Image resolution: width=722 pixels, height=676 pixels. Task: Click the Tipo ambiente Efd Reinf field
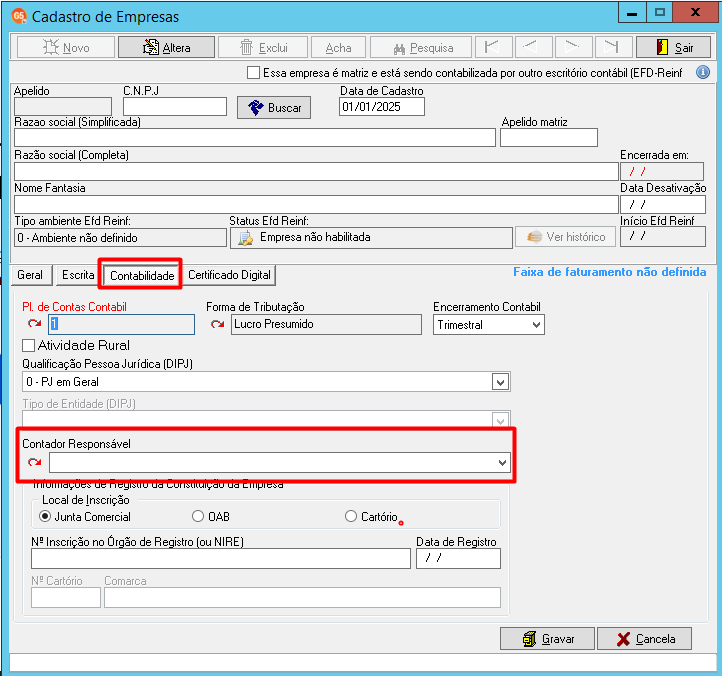(120, 238)
